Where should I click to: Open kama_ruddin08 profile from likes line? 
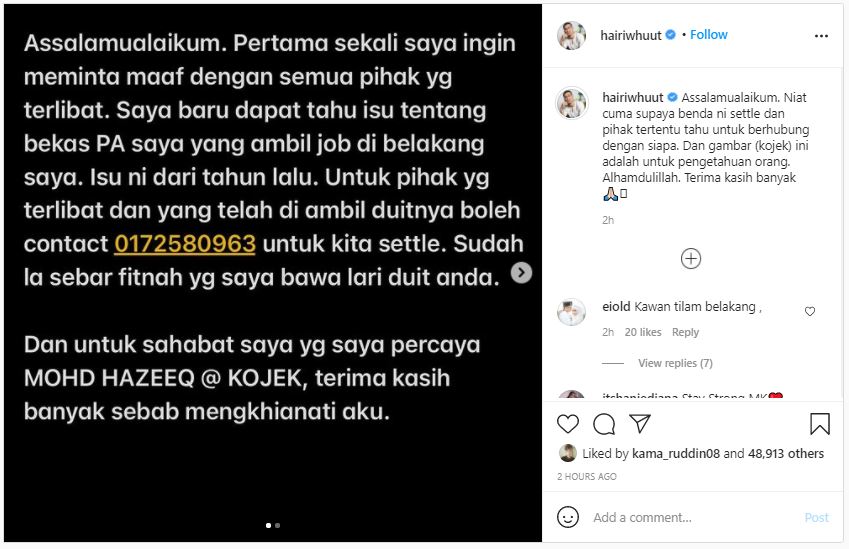(676, 454)
